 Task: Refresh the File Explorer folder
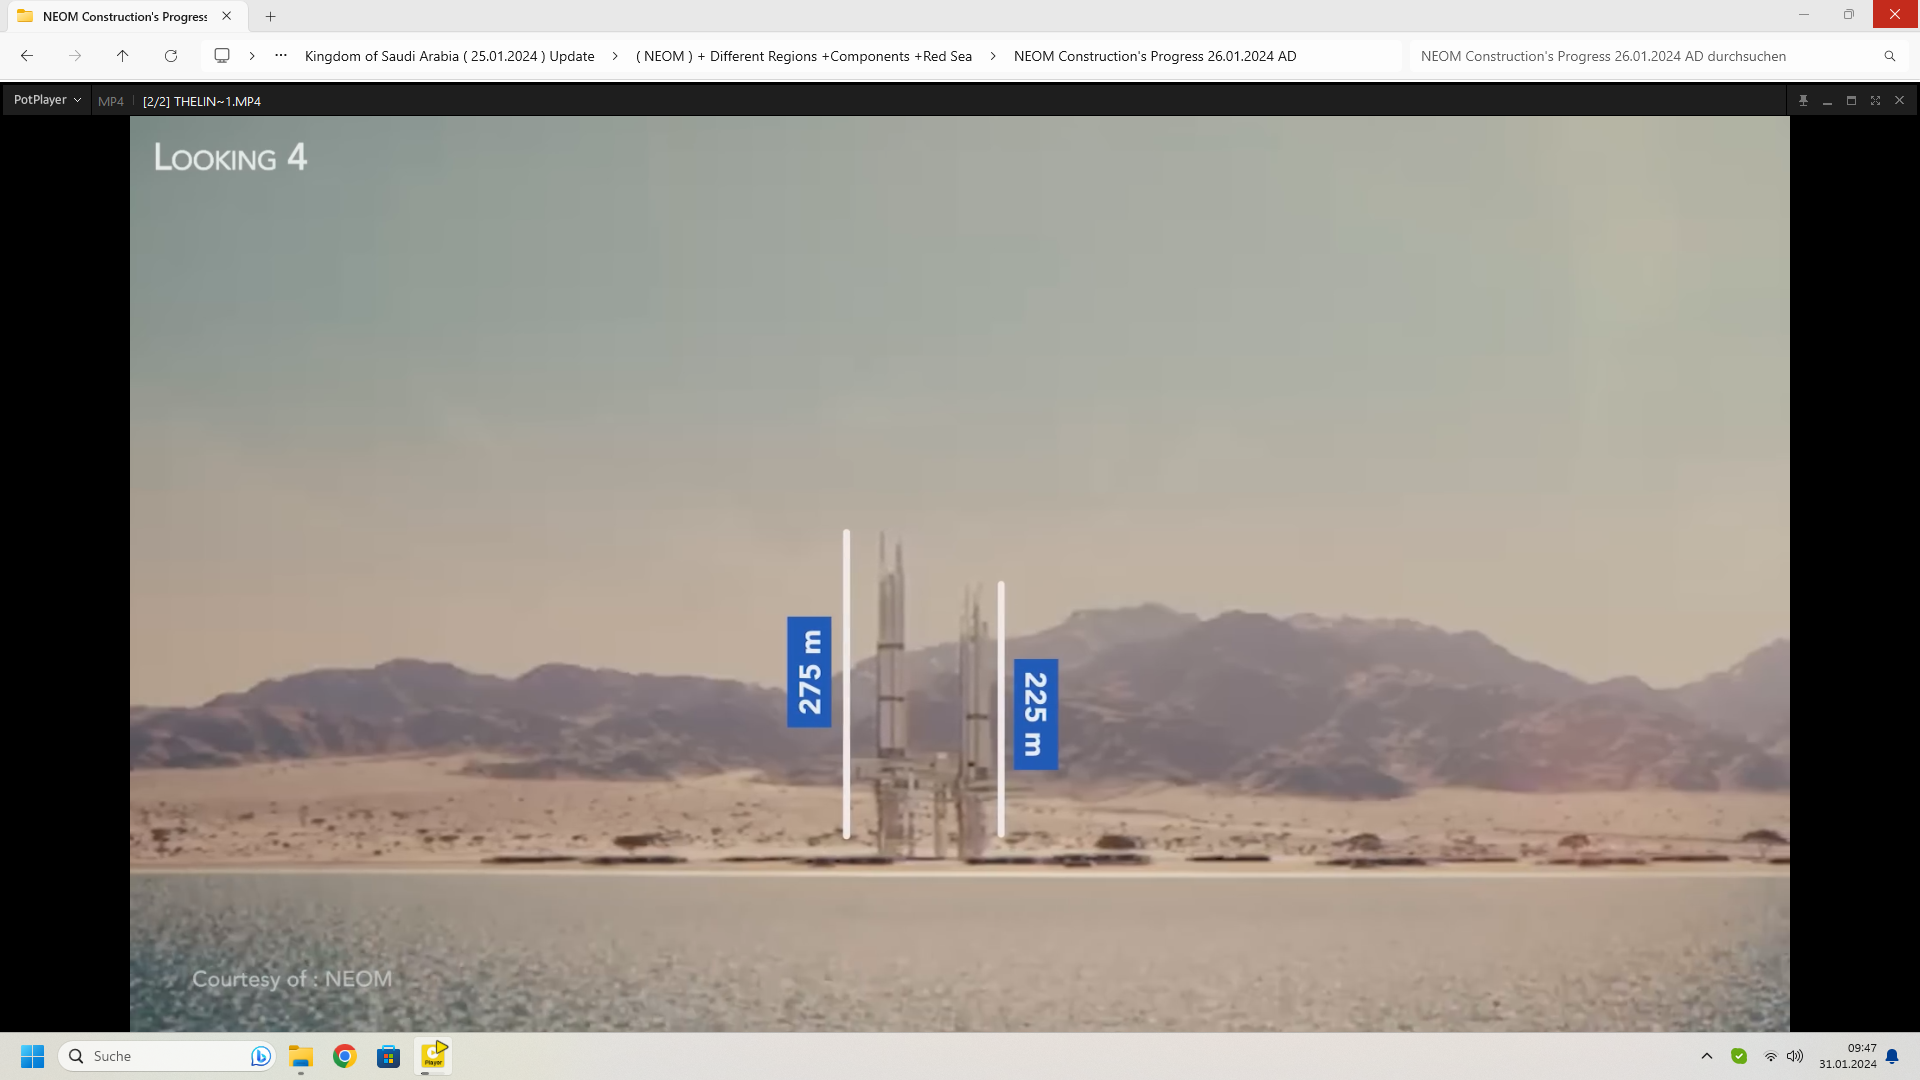click(171, 56)
